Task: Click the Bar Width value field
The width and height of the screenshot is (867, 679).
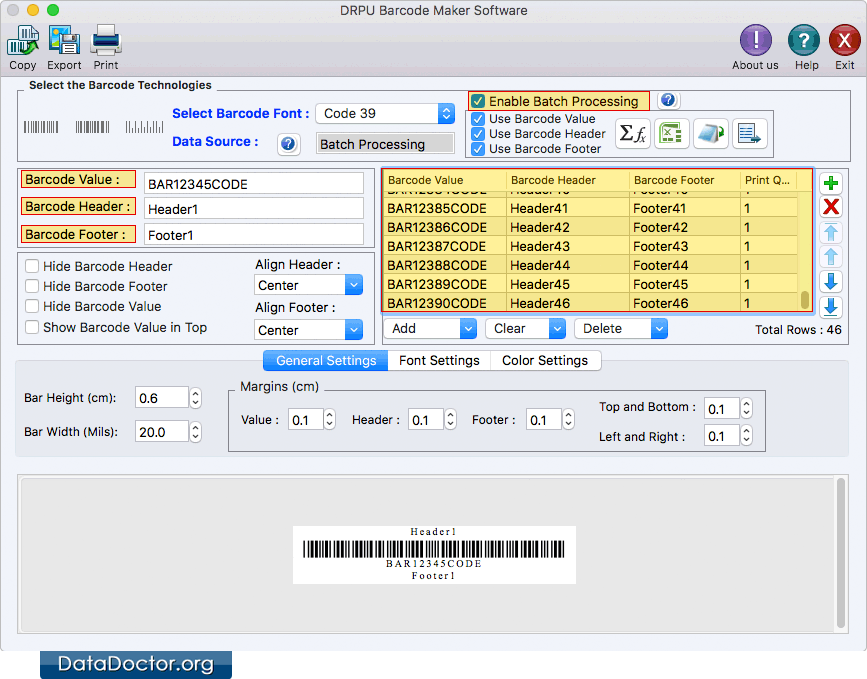Action: 161,432
